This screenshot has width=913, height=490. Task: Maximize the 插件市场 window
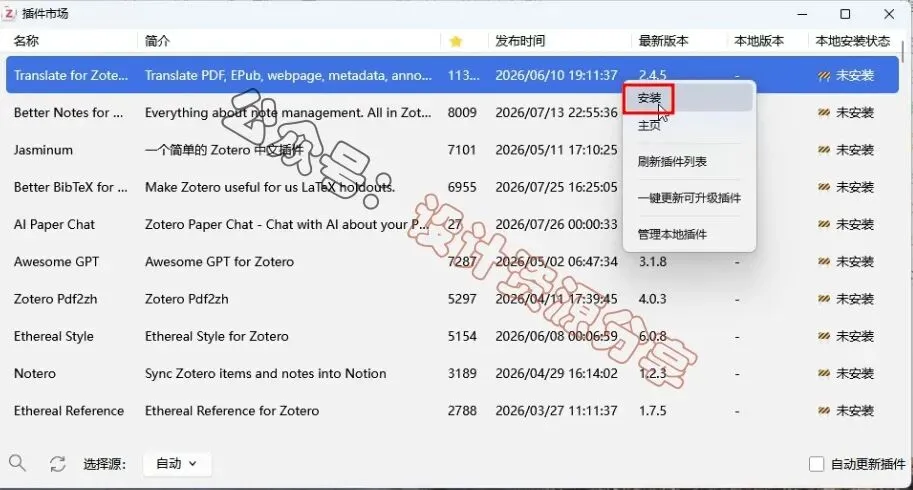pos(845,13)
